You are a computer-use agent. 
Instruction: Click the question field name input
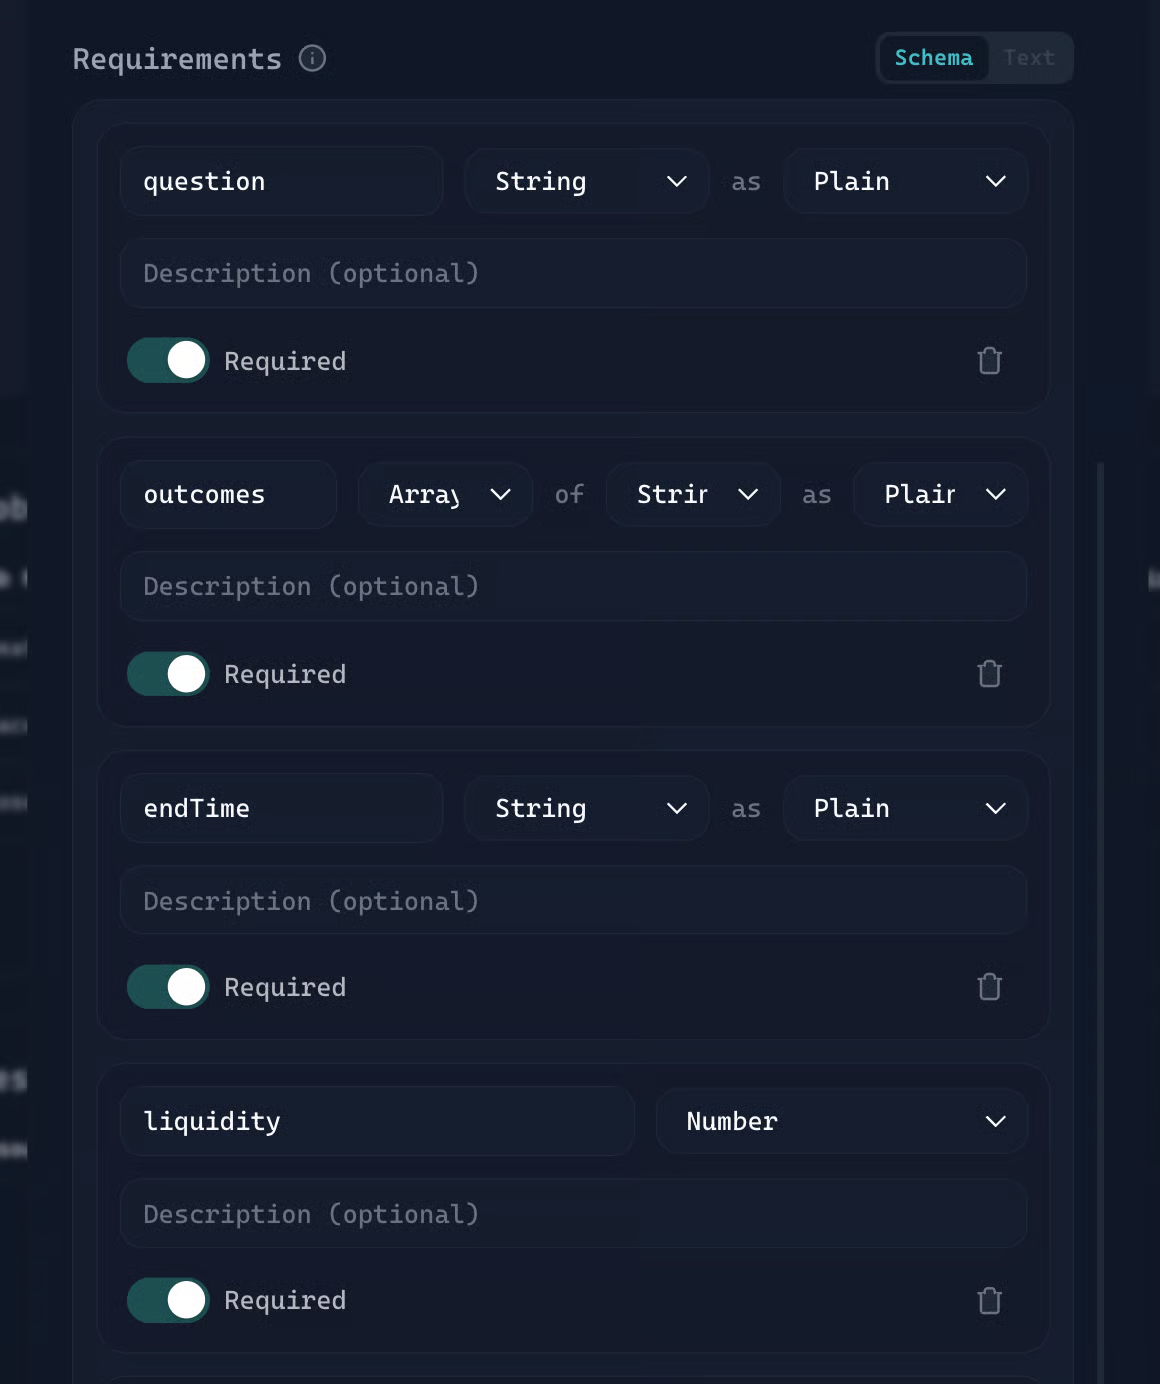coord(281,181)
